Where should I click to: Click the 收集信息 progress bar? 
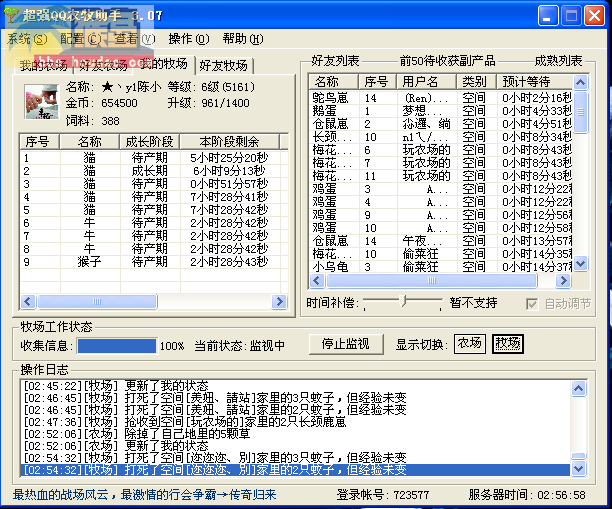coord(117,346)
